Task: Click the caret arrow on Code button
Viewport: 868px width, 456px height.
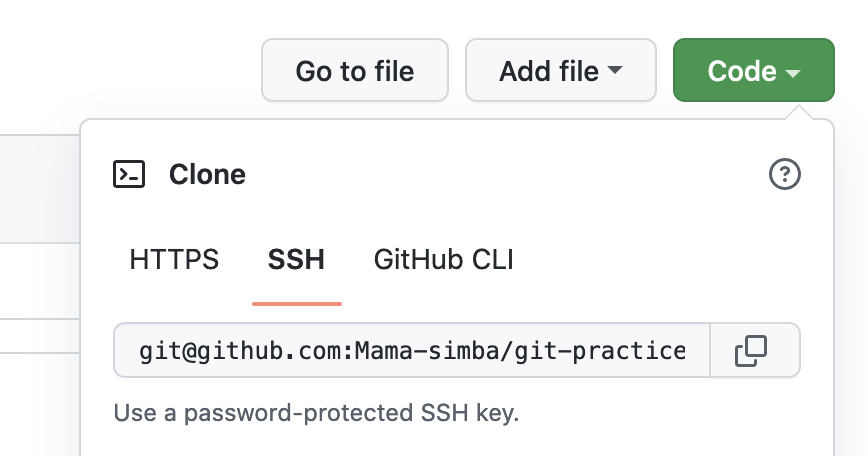Action: tap(793, 73)
